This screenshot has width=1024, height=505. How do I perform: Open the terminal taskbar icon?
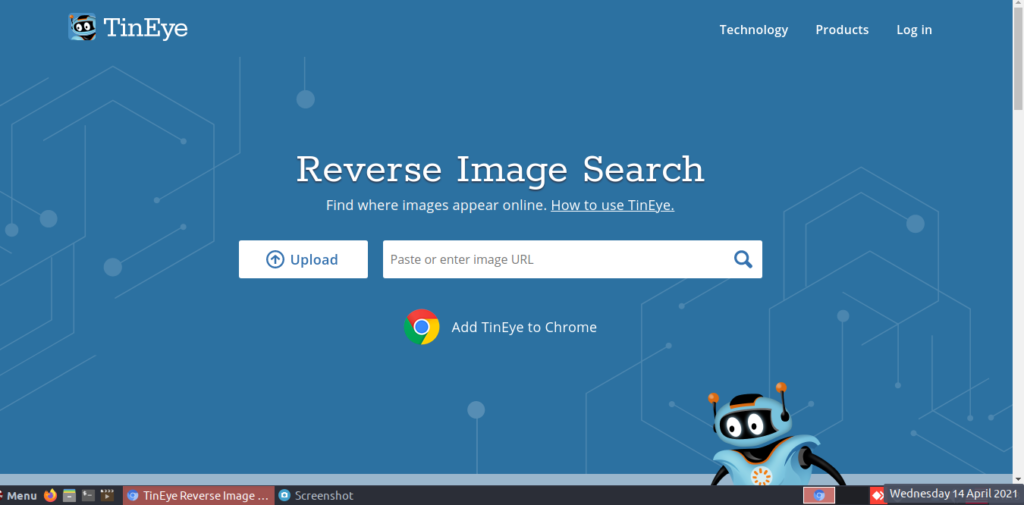point(88,495)
